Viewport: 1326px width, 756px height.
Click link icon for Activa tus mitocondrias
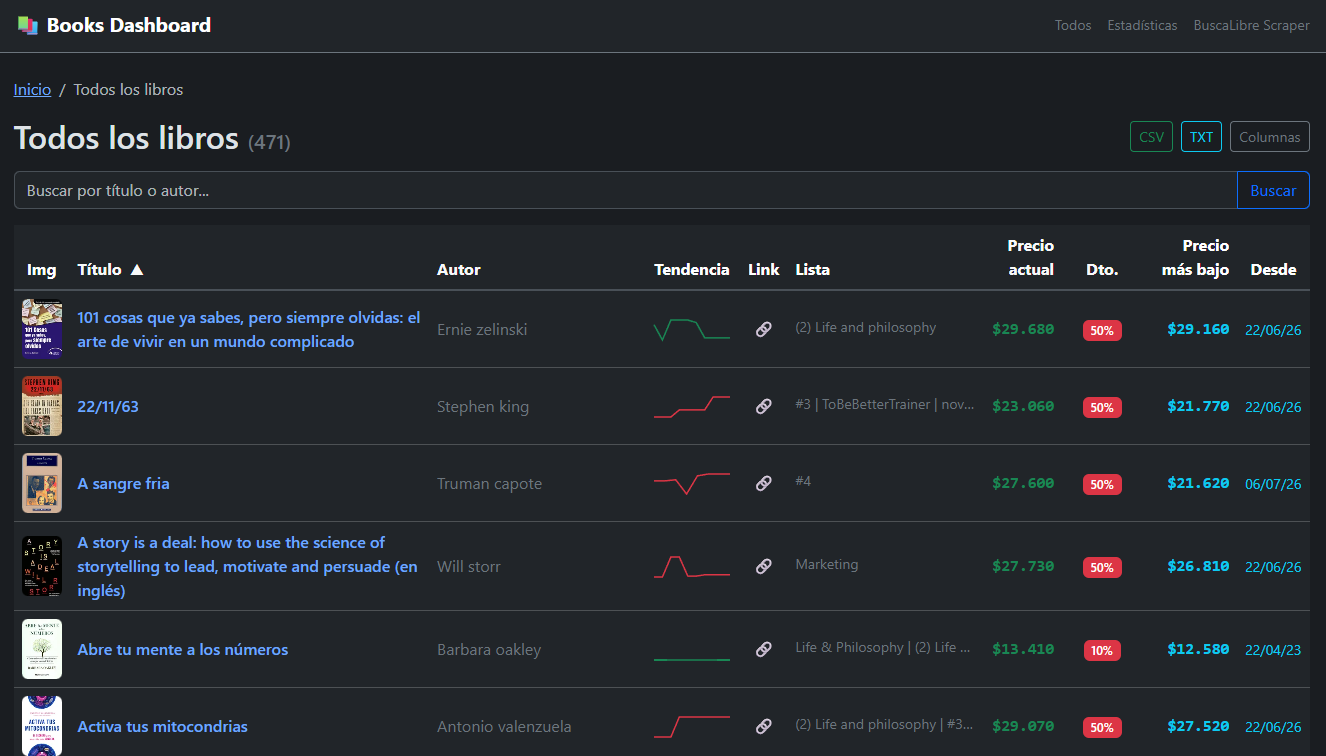tap(764, 726)
